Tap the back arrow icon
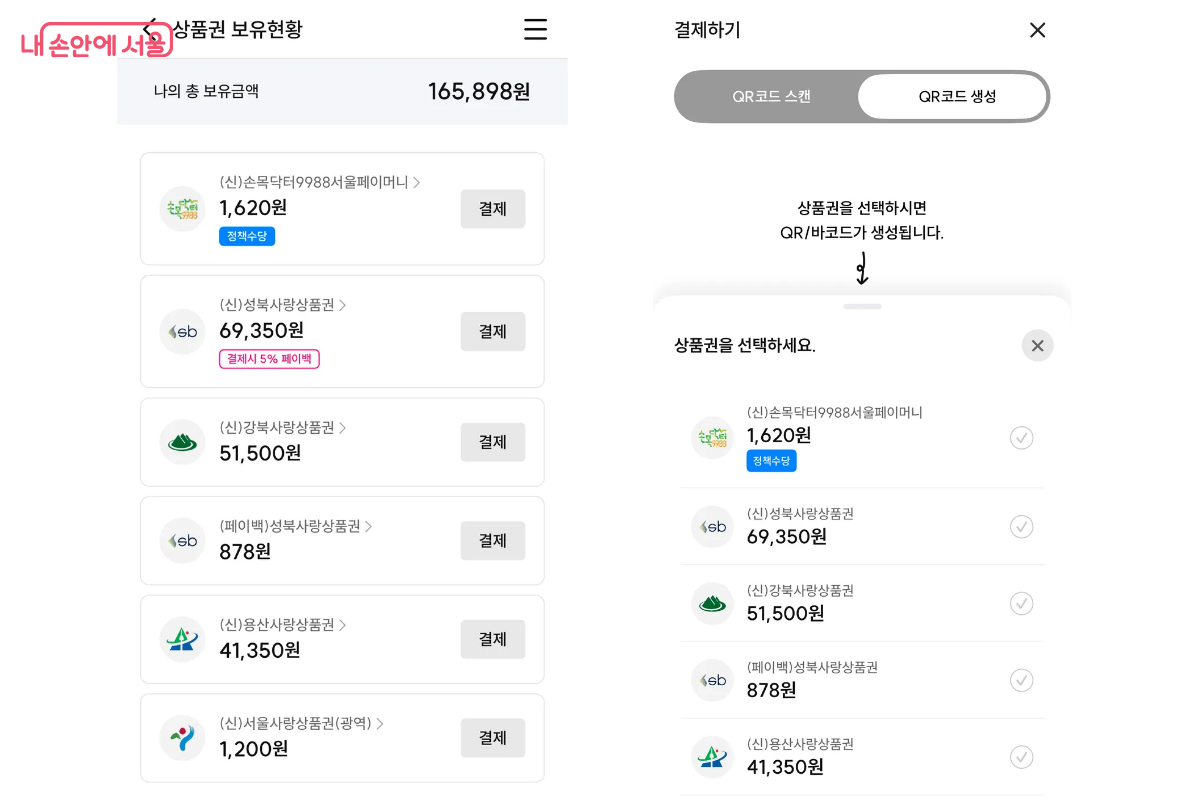Viewport: 1200px width, 800px height. click(x=150, y=29)
